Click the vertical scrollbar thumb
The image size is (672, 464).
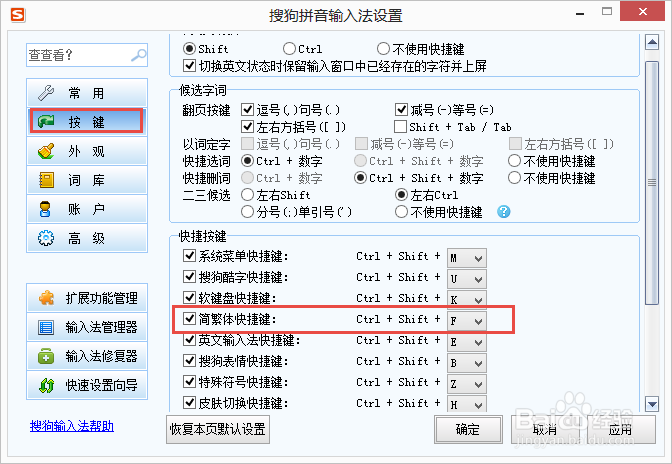point(652,183)
